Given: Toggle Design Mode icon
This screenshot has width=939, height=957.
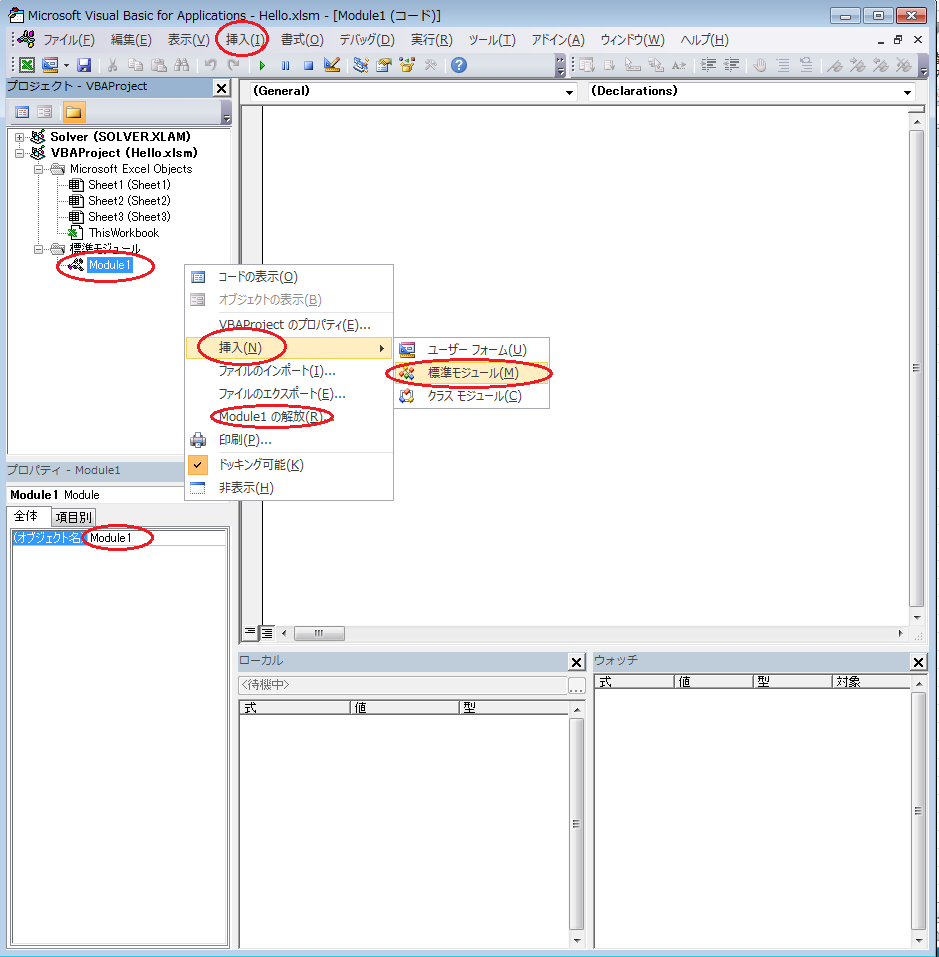Looking at the screenshot, I should pyautogui.click(x=332, y=65).
